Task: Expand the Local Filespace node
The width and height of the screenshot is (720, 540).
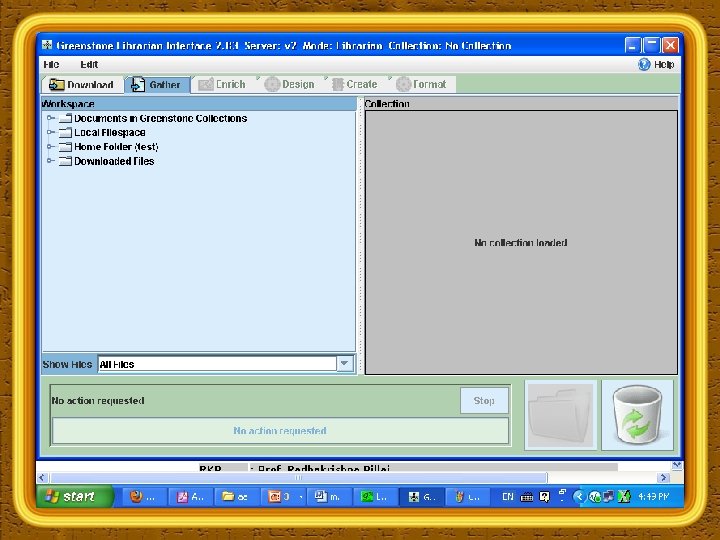Action: pos(50,133)
